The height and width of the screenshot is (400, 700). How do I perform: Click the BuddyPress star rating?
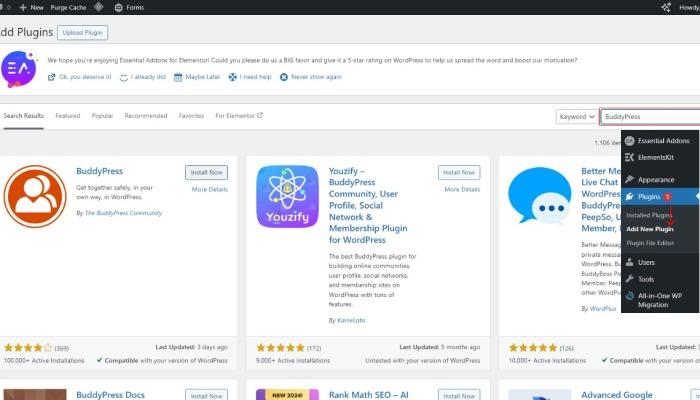pos(28,347)
